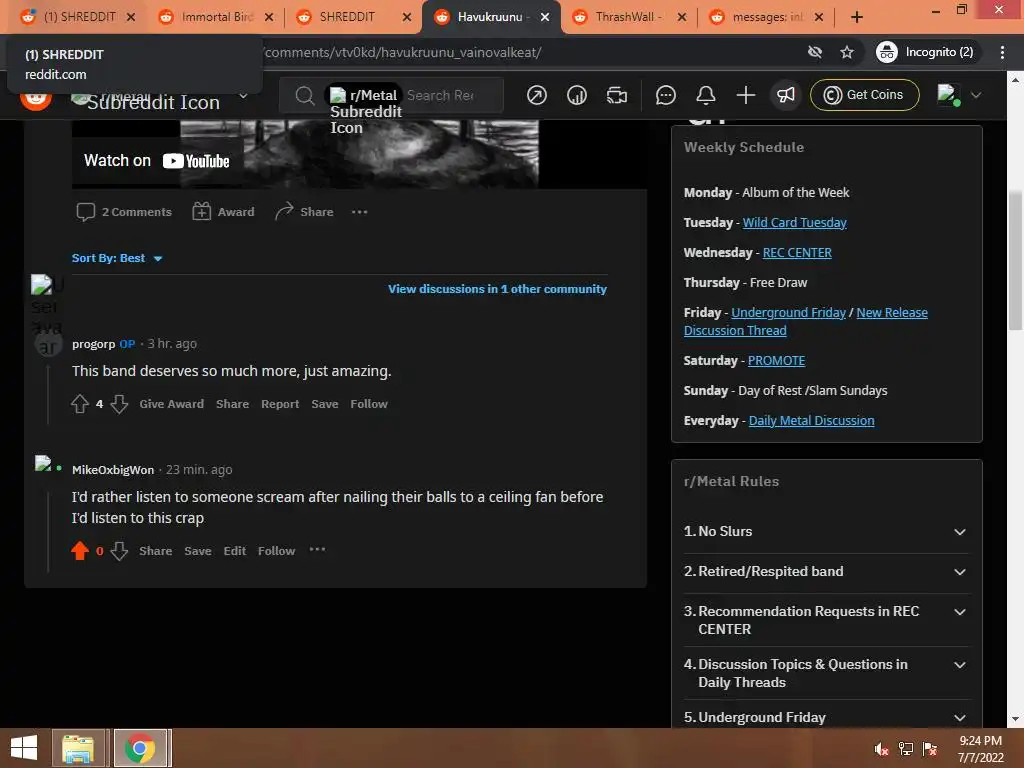This screenshot has width=1024, height=768.
Task: Open the notifications bell
Action: [x=705, y=95]
